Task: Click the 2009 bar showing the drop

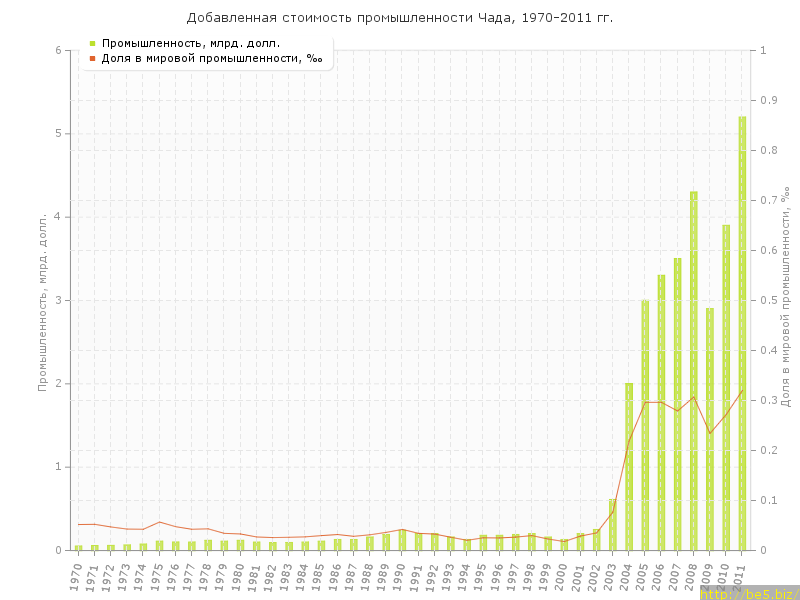Action: [x=710, y=428]
